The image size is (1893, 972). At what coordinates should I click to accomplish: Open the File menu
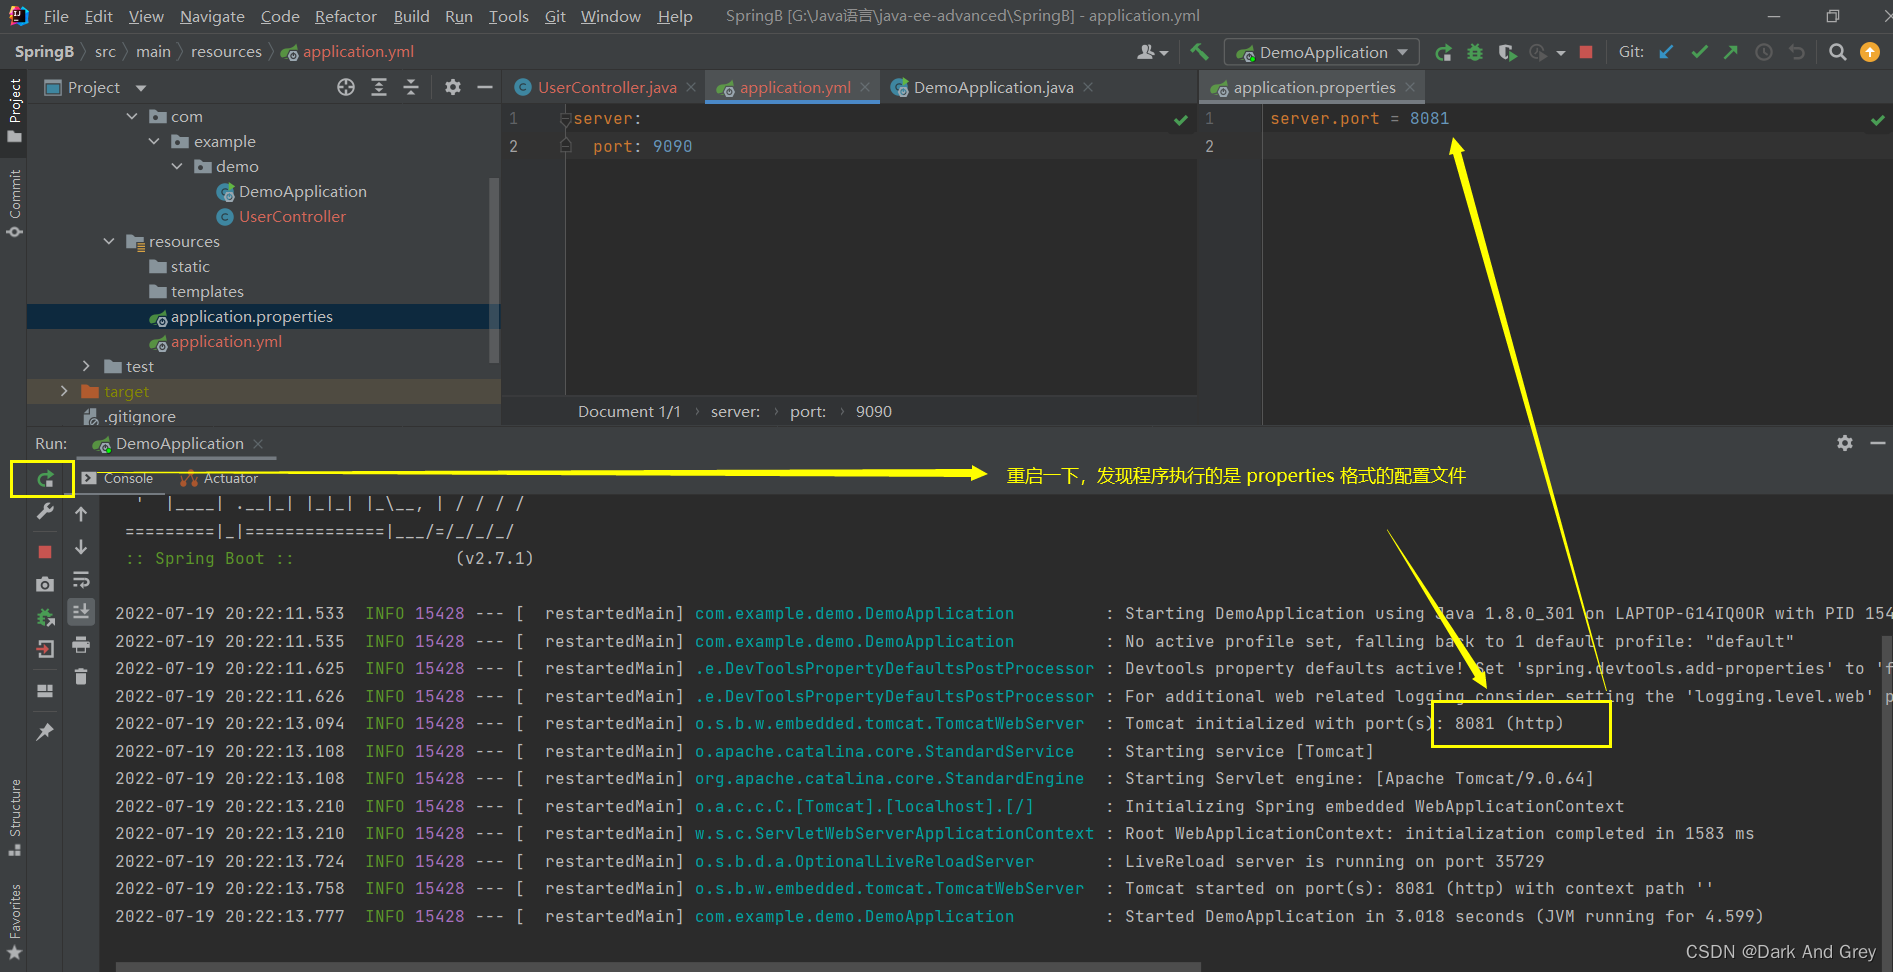tap(56, 16)
